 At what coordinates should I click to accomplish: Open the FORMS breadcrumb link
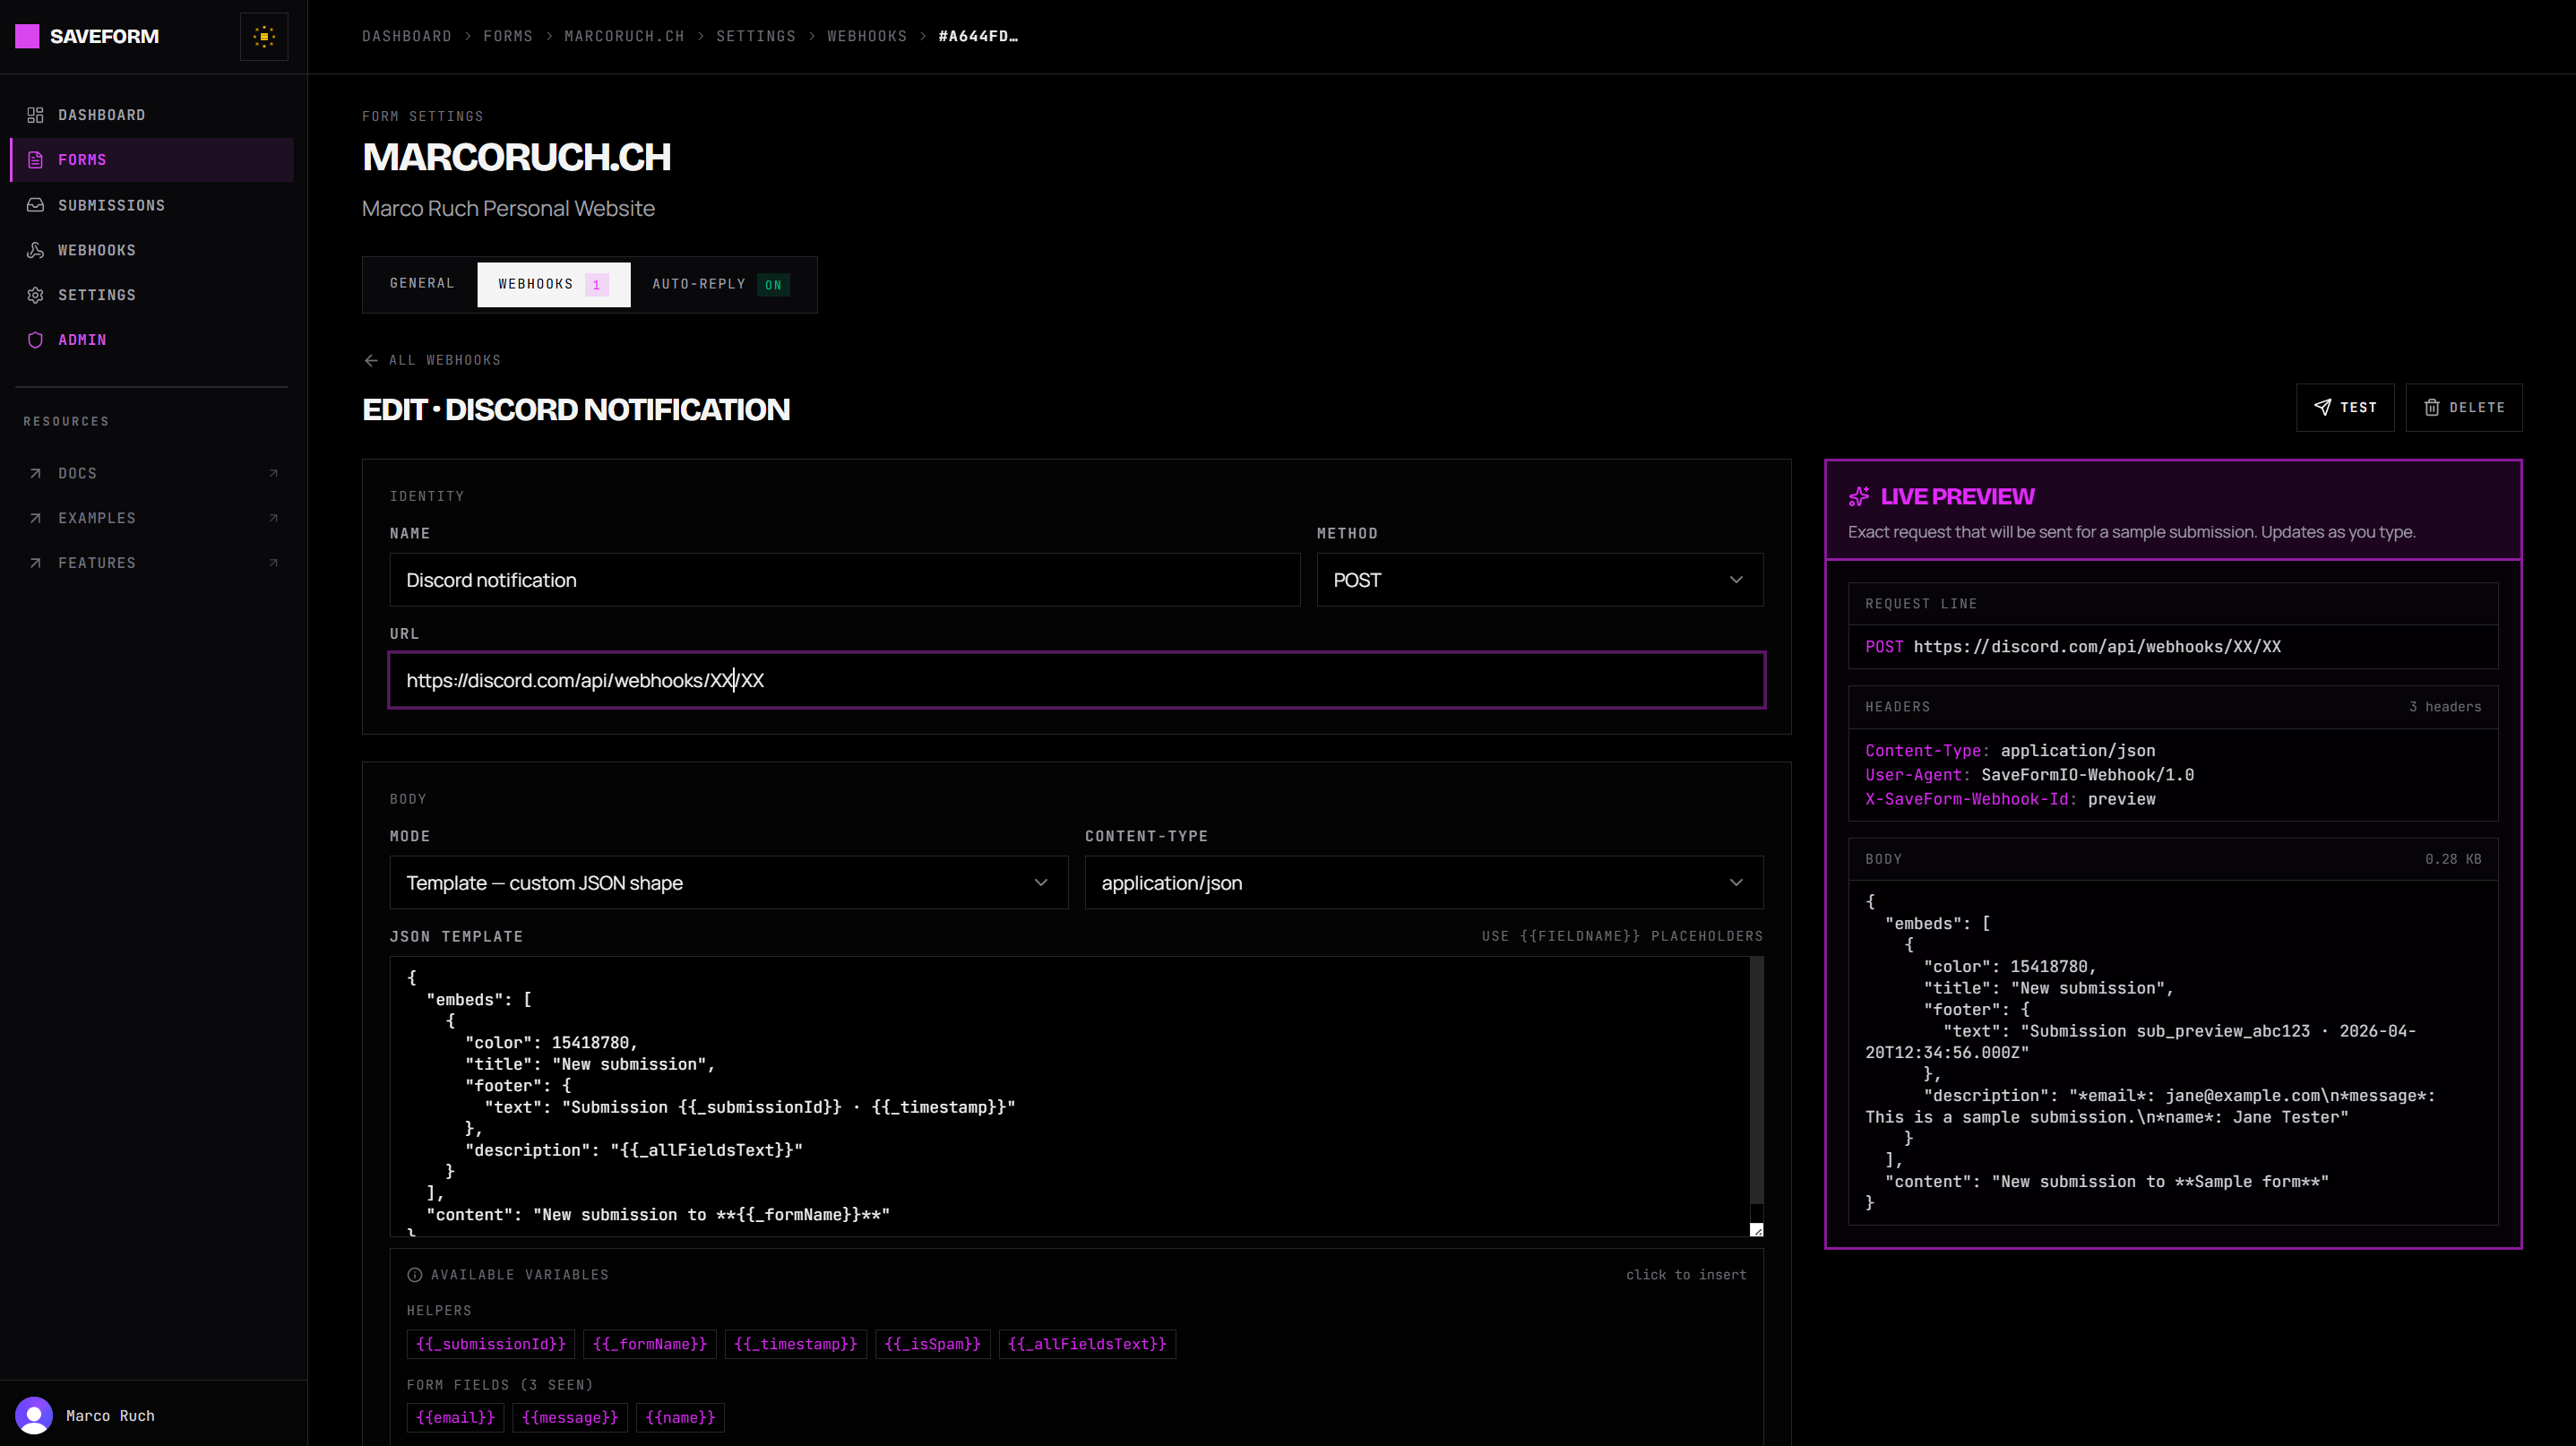tap(508, 36)
